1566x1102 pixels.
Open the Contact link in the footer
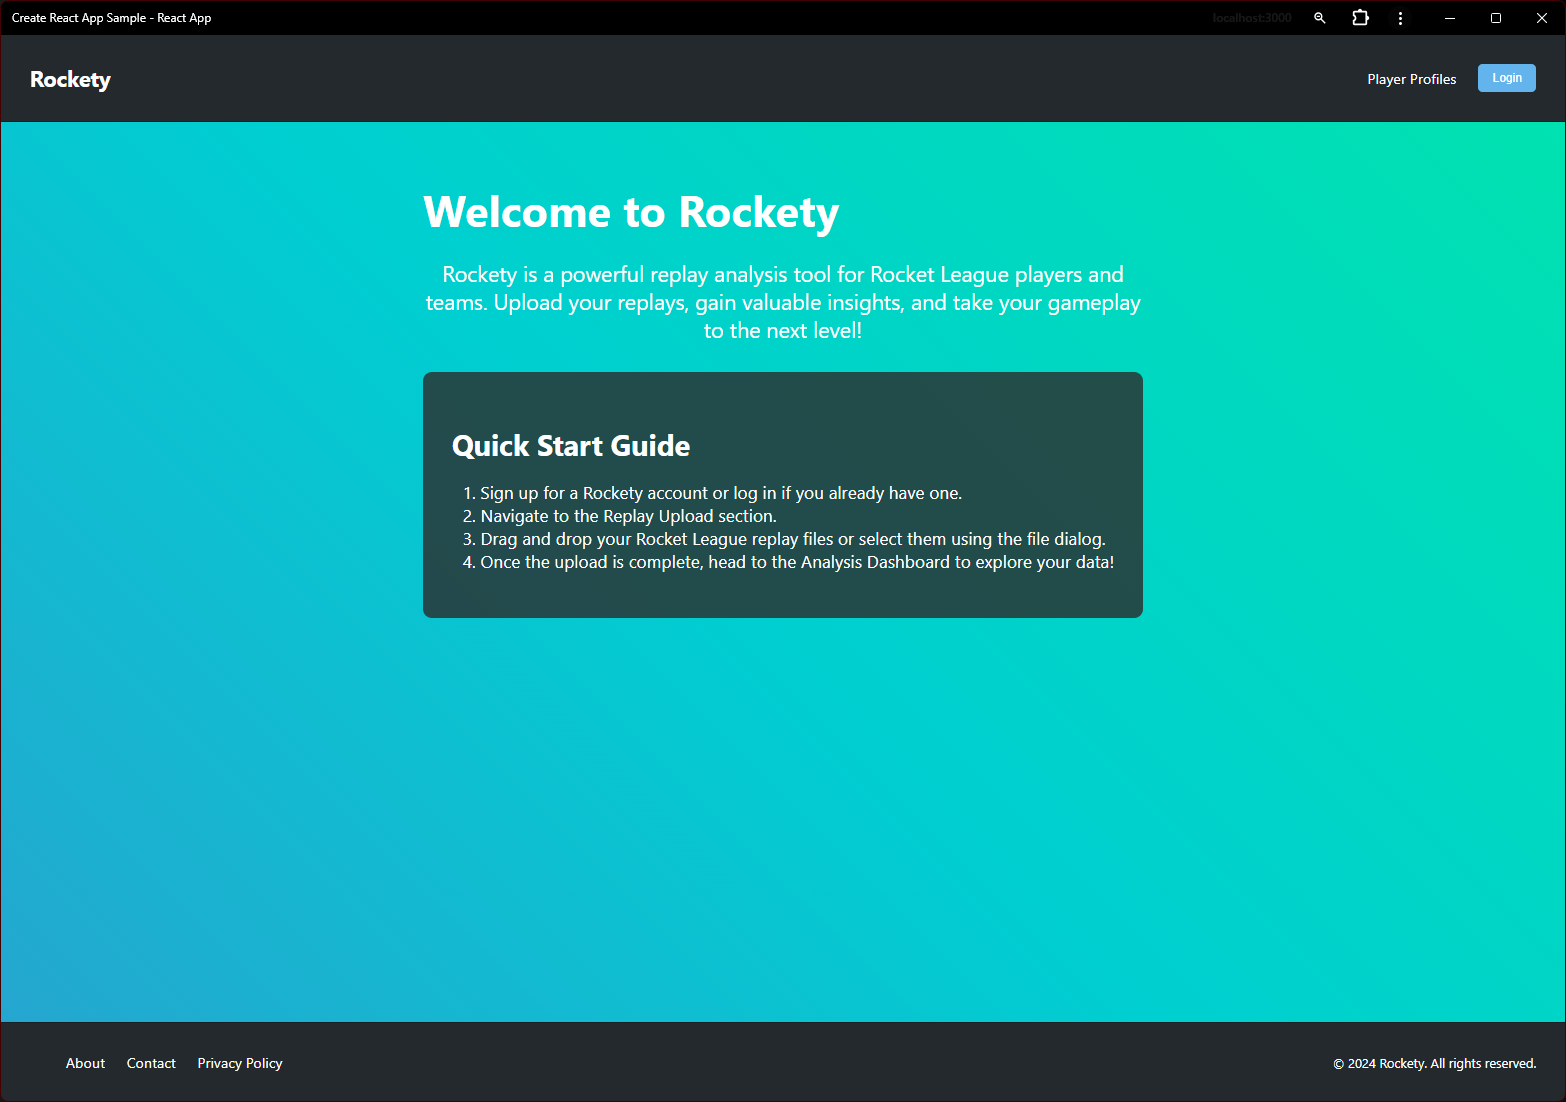pyautogui.click(x=151, y=1063)
